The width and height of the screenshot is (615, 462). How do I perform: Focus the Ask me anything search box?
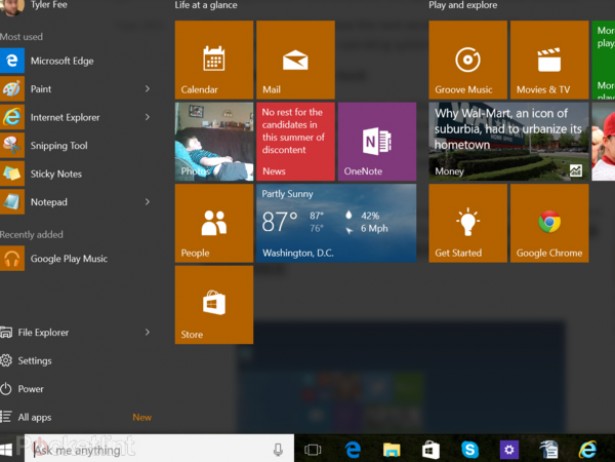click(x=159, y=449)
